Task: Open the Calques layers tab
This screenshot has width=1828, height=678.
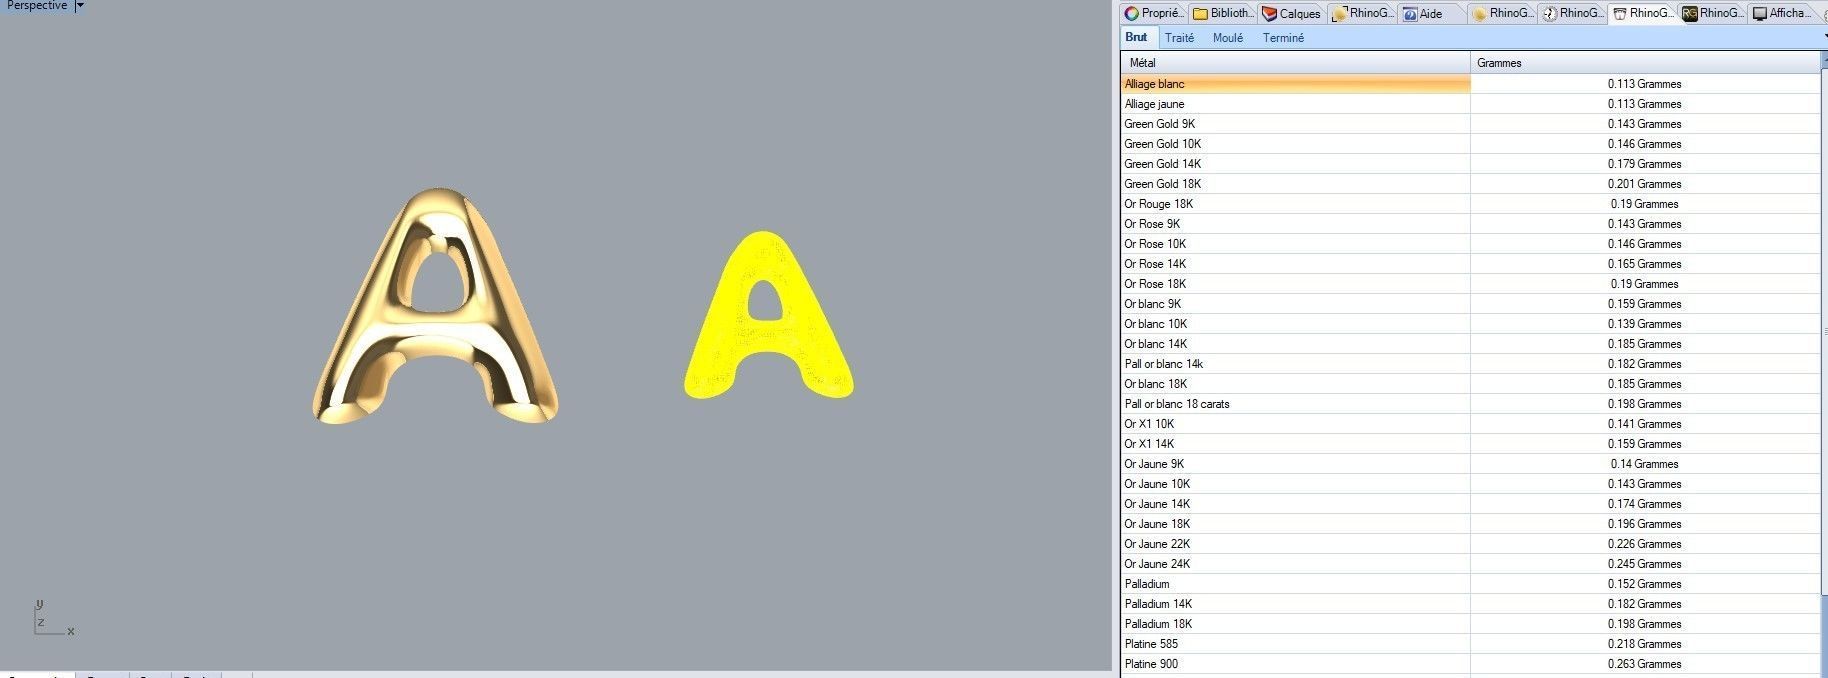Action: pos(1291,13)
